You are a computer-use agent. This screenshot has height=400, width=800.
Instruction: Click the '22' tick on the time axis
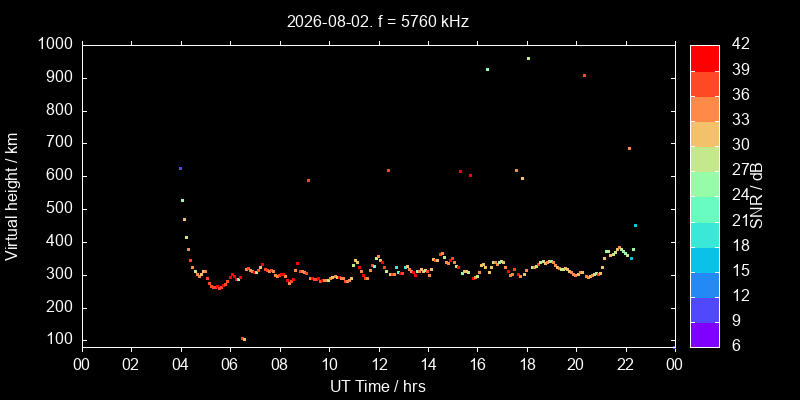click(x=626, y=364)
